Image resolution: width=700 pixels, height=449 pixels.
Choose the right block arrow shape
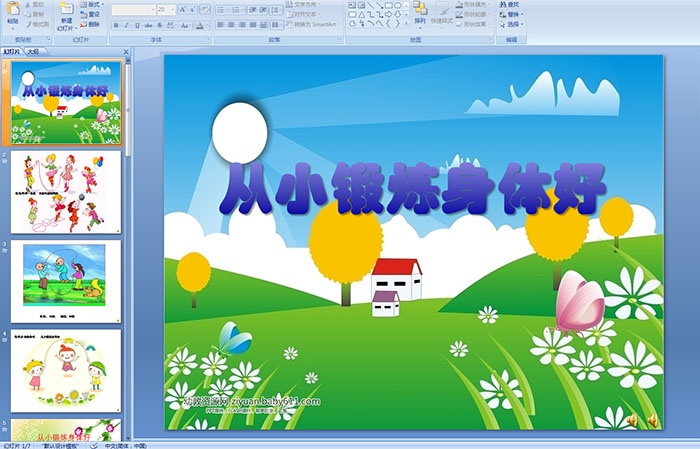tap(388, 14)
